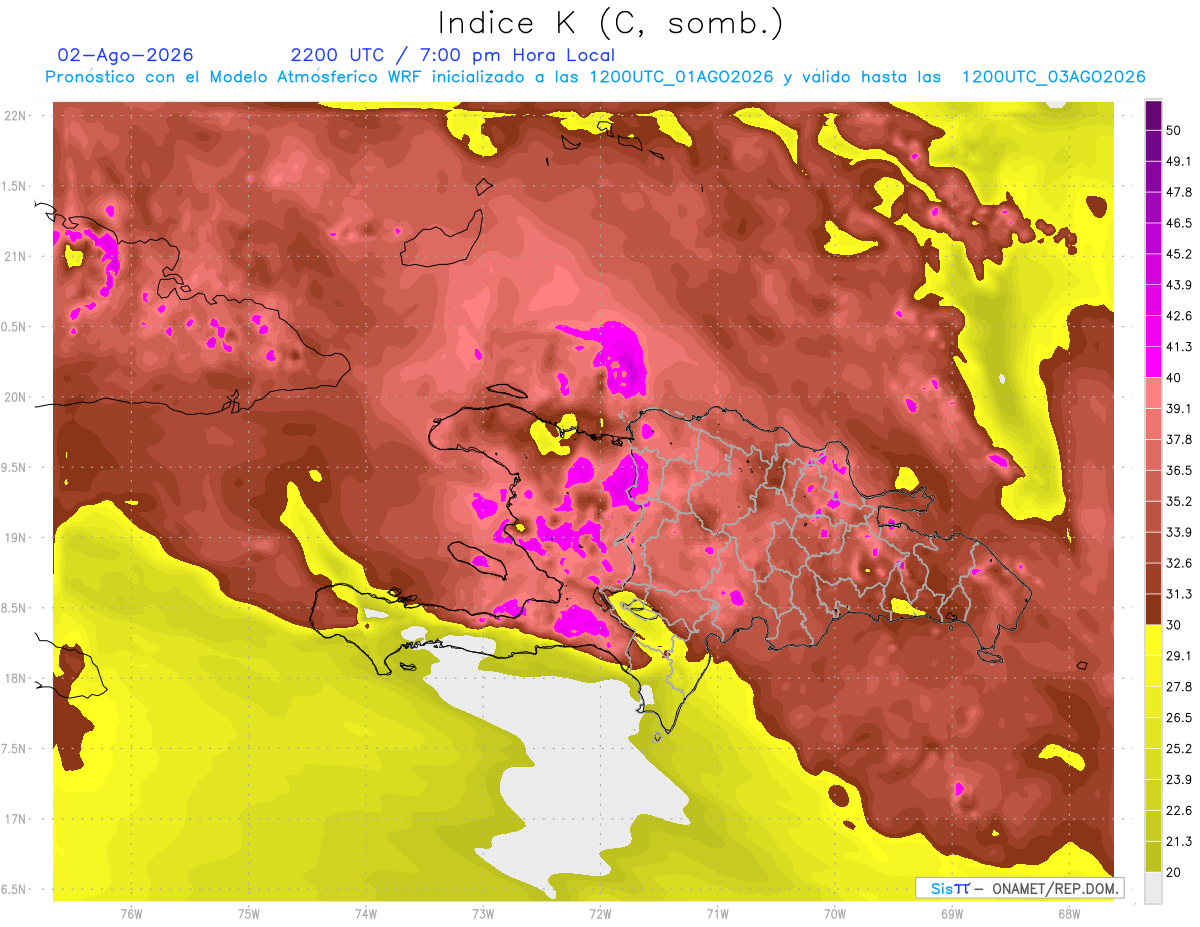Click the legend value "33.9"
The image size is (1200, 927).
click(1178, 532)
